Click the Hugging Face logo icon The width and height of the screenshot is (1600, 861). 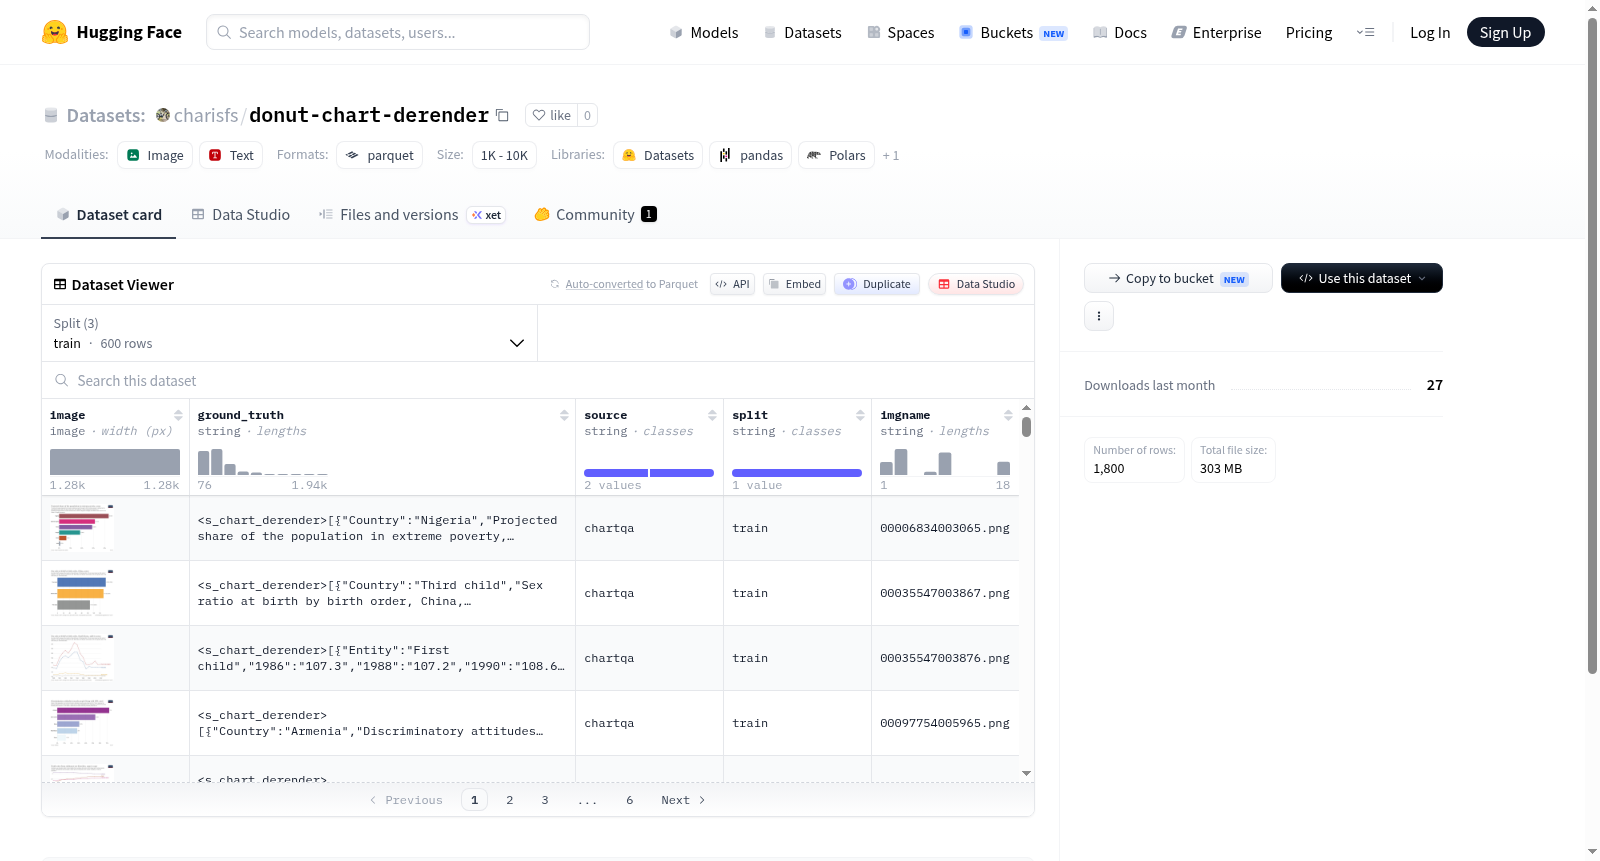55,32
